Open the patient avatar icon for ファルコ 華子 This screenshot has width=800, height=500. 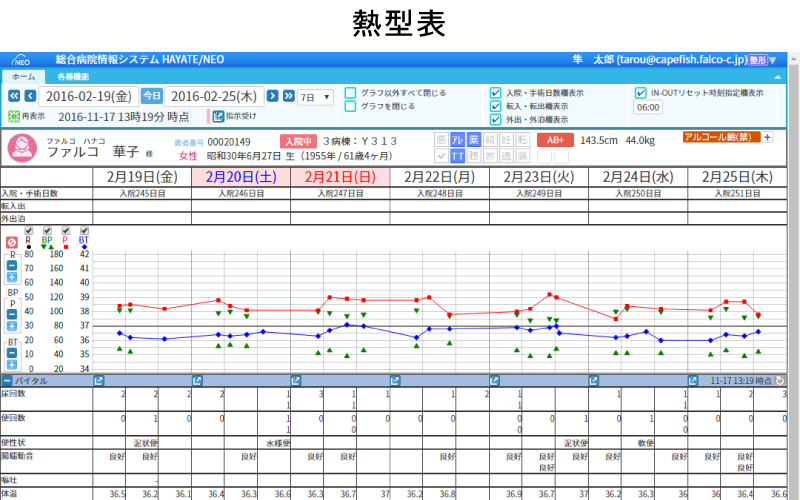[x=22, y=148]
